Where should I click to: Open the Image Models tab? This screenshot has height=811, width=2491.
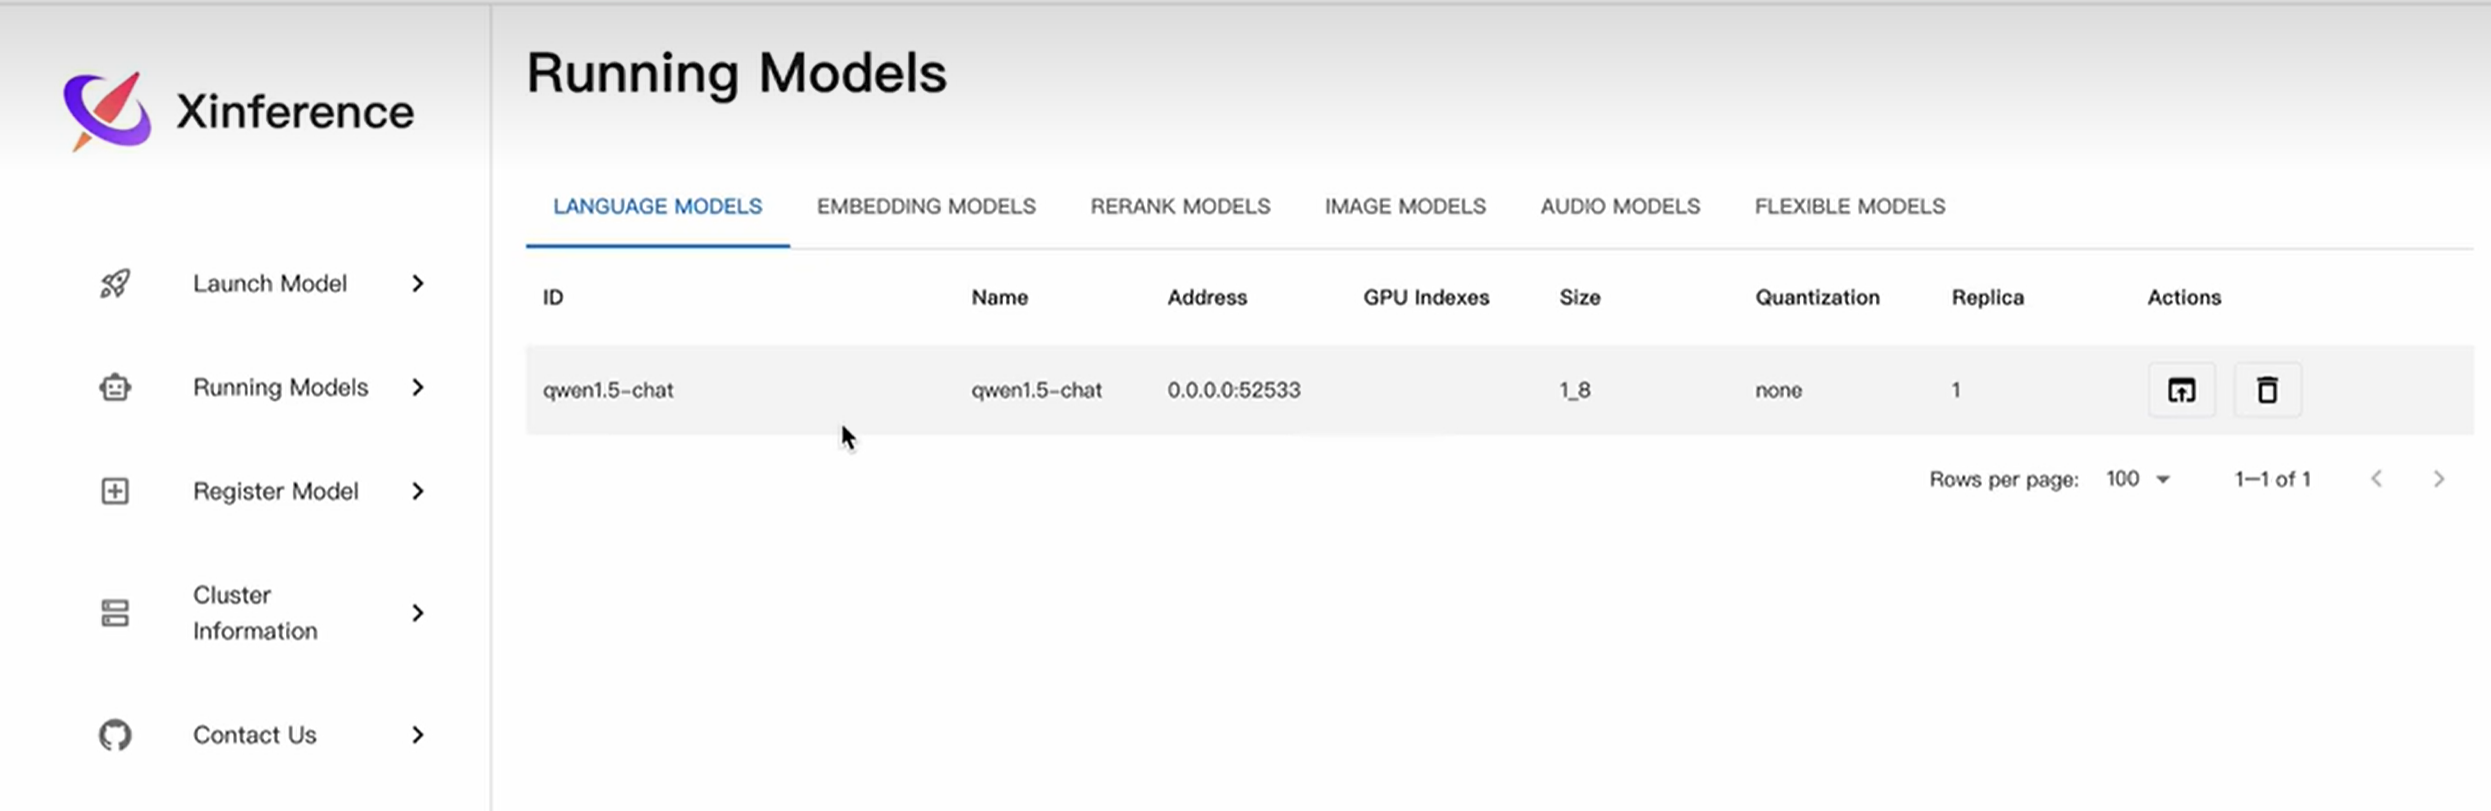[1405, 206]
